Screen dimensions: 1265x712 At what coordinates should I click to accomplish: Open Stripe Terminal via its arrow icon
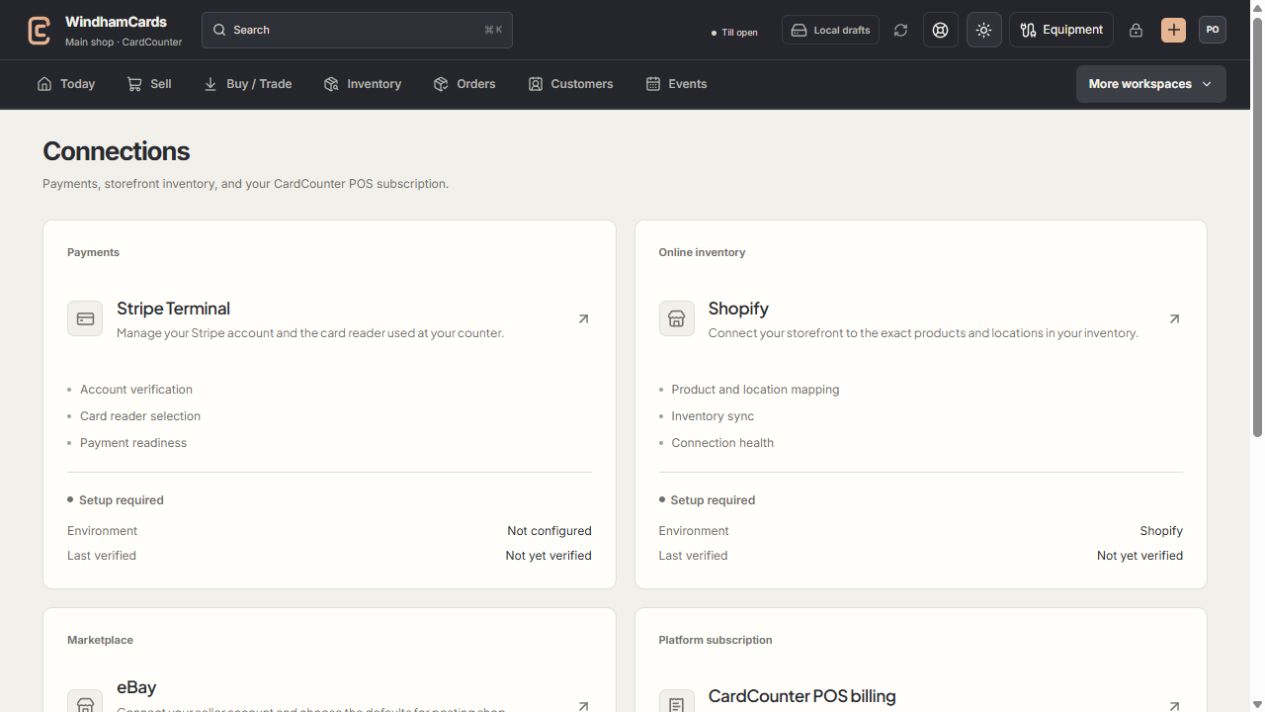point(583,319)
